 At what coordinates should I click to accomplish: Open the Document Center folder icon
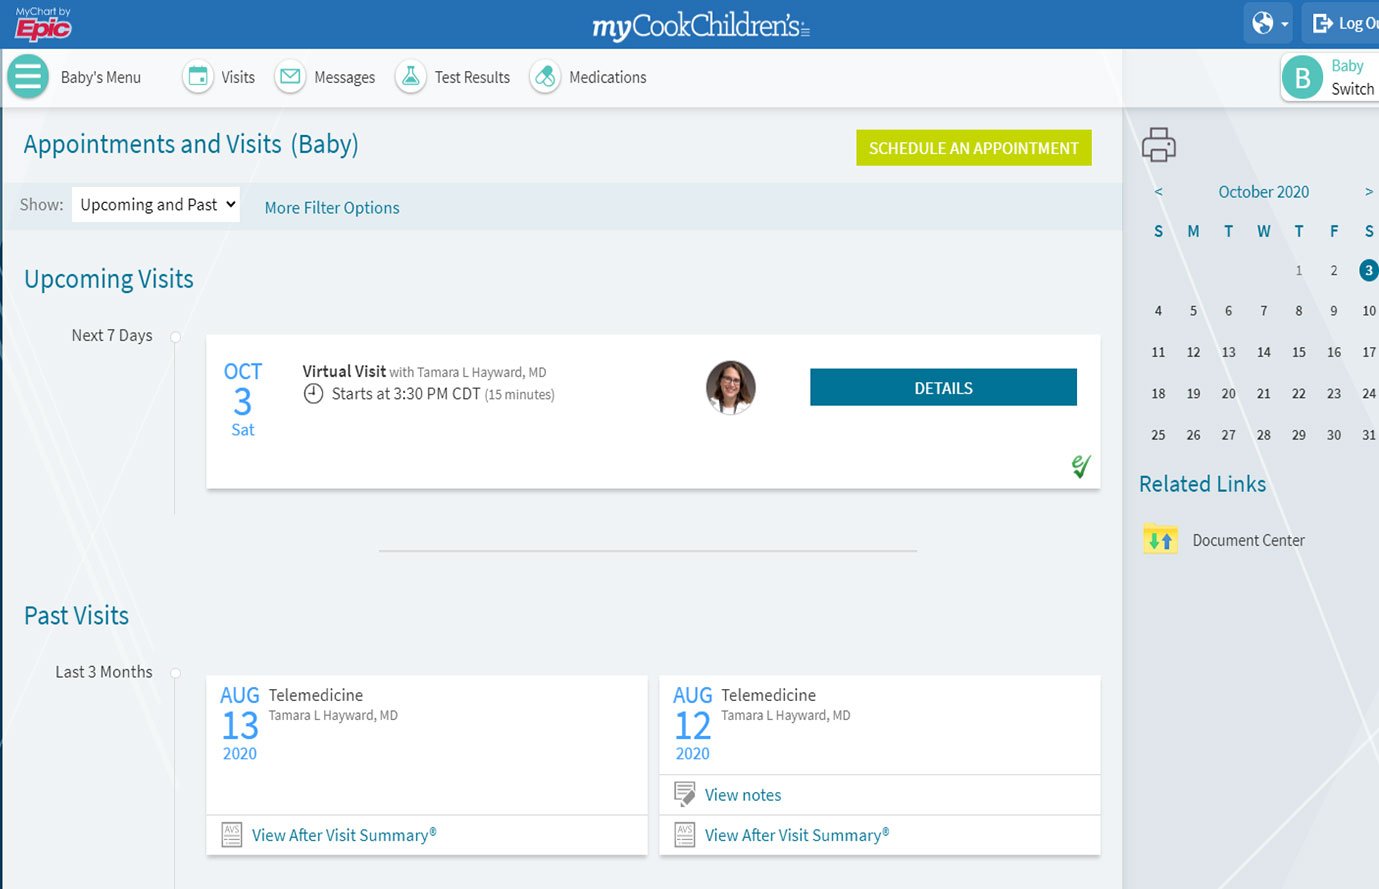click(x=1160, y=540)
